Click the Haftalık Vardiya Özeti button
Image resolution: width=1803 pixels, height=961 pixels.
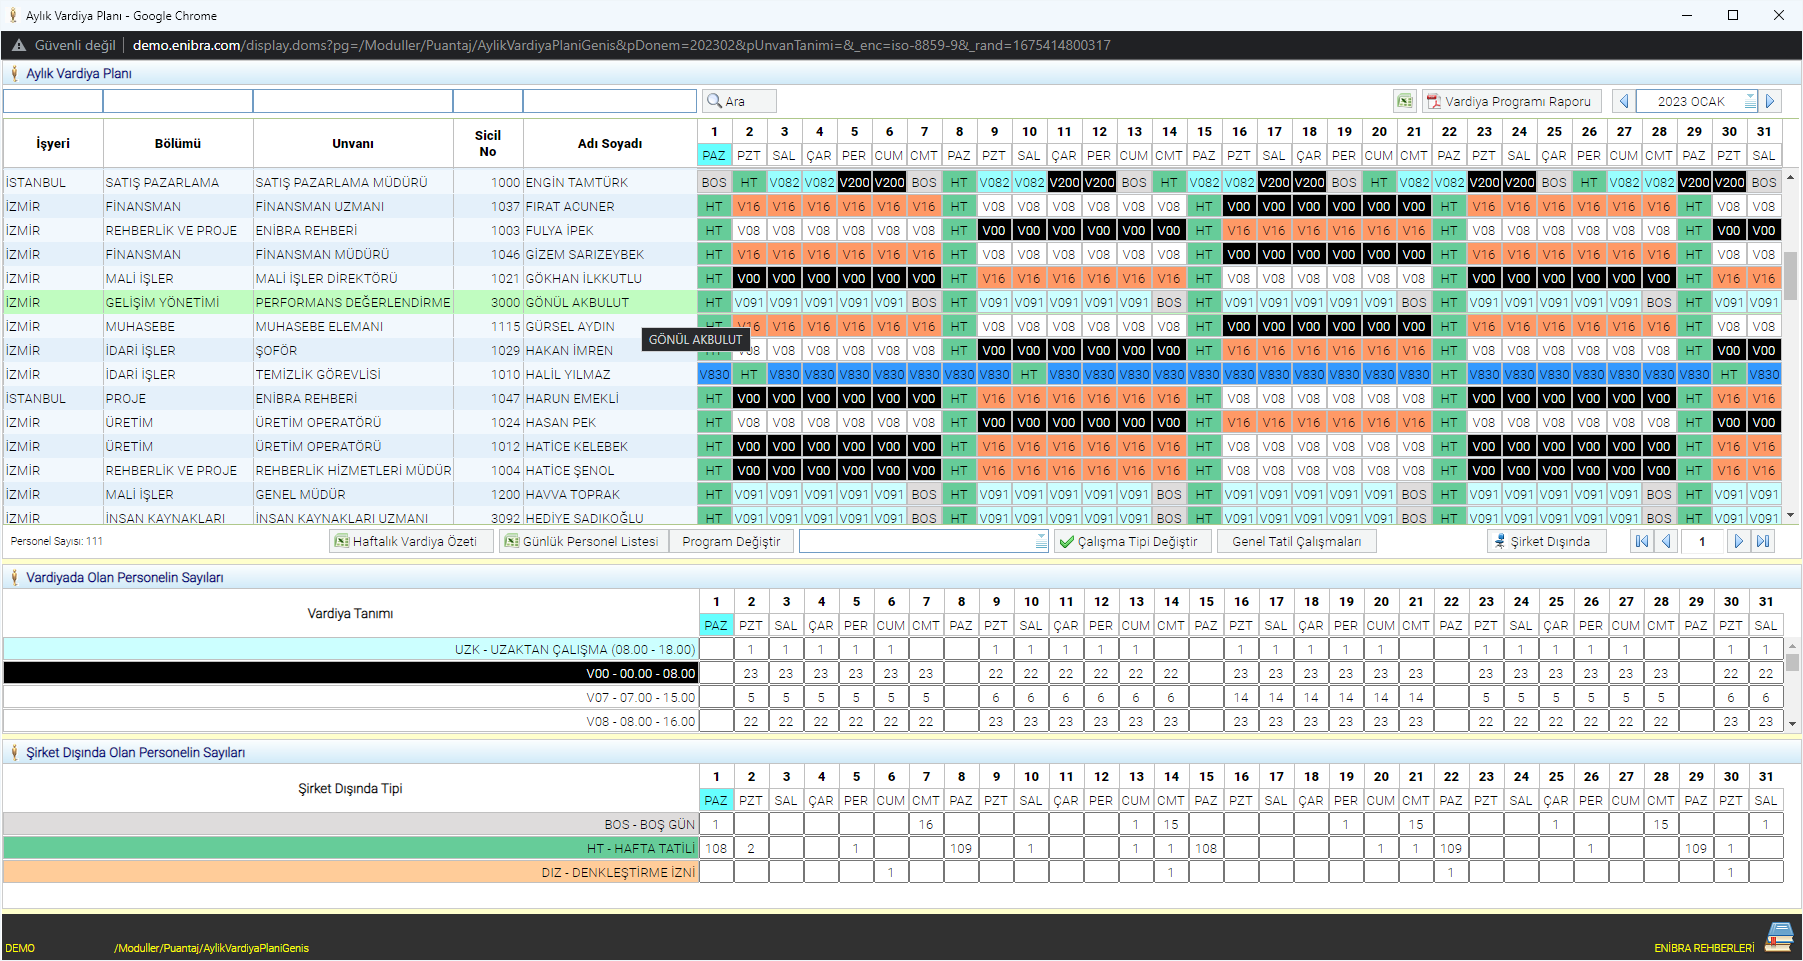tap(411, 541)
